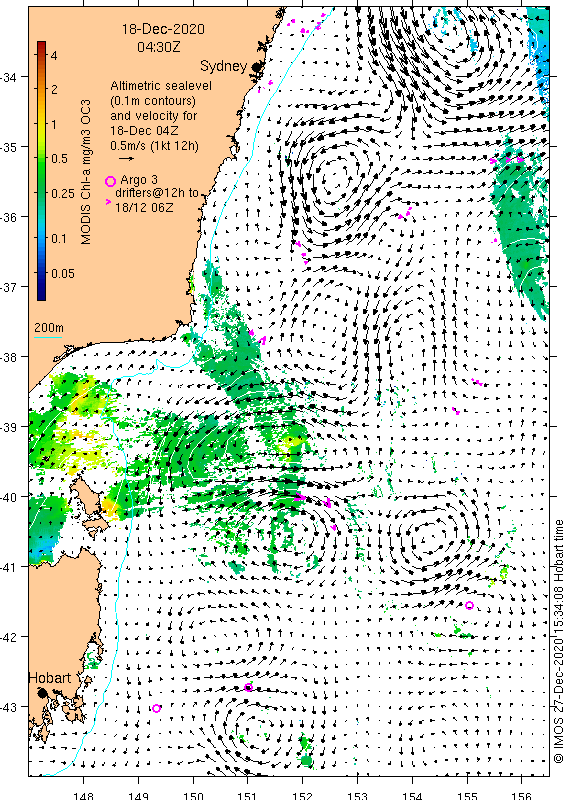
Task: Click the latitude axis label "-35"
Action: pyautogui.click(x=8, y=147)
